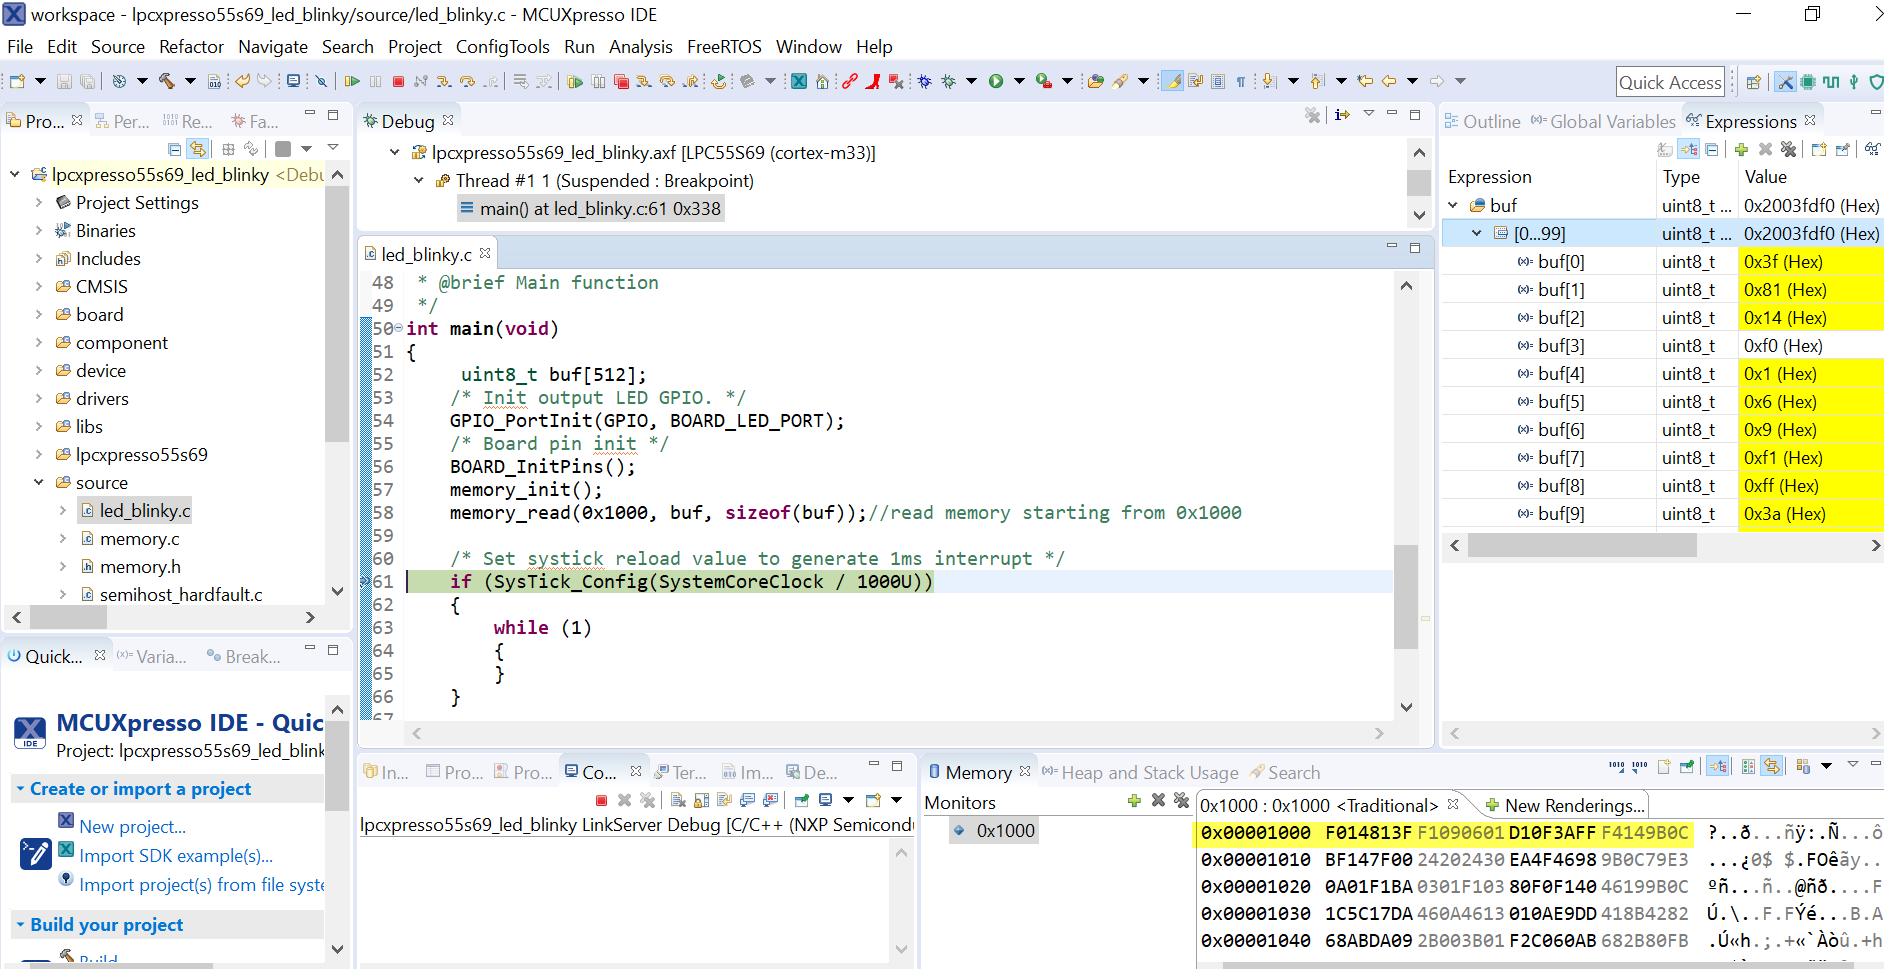Toggle Show Whitespace Characters in the toolbar
This screenshot has height=969, width=1884.
1241,80
